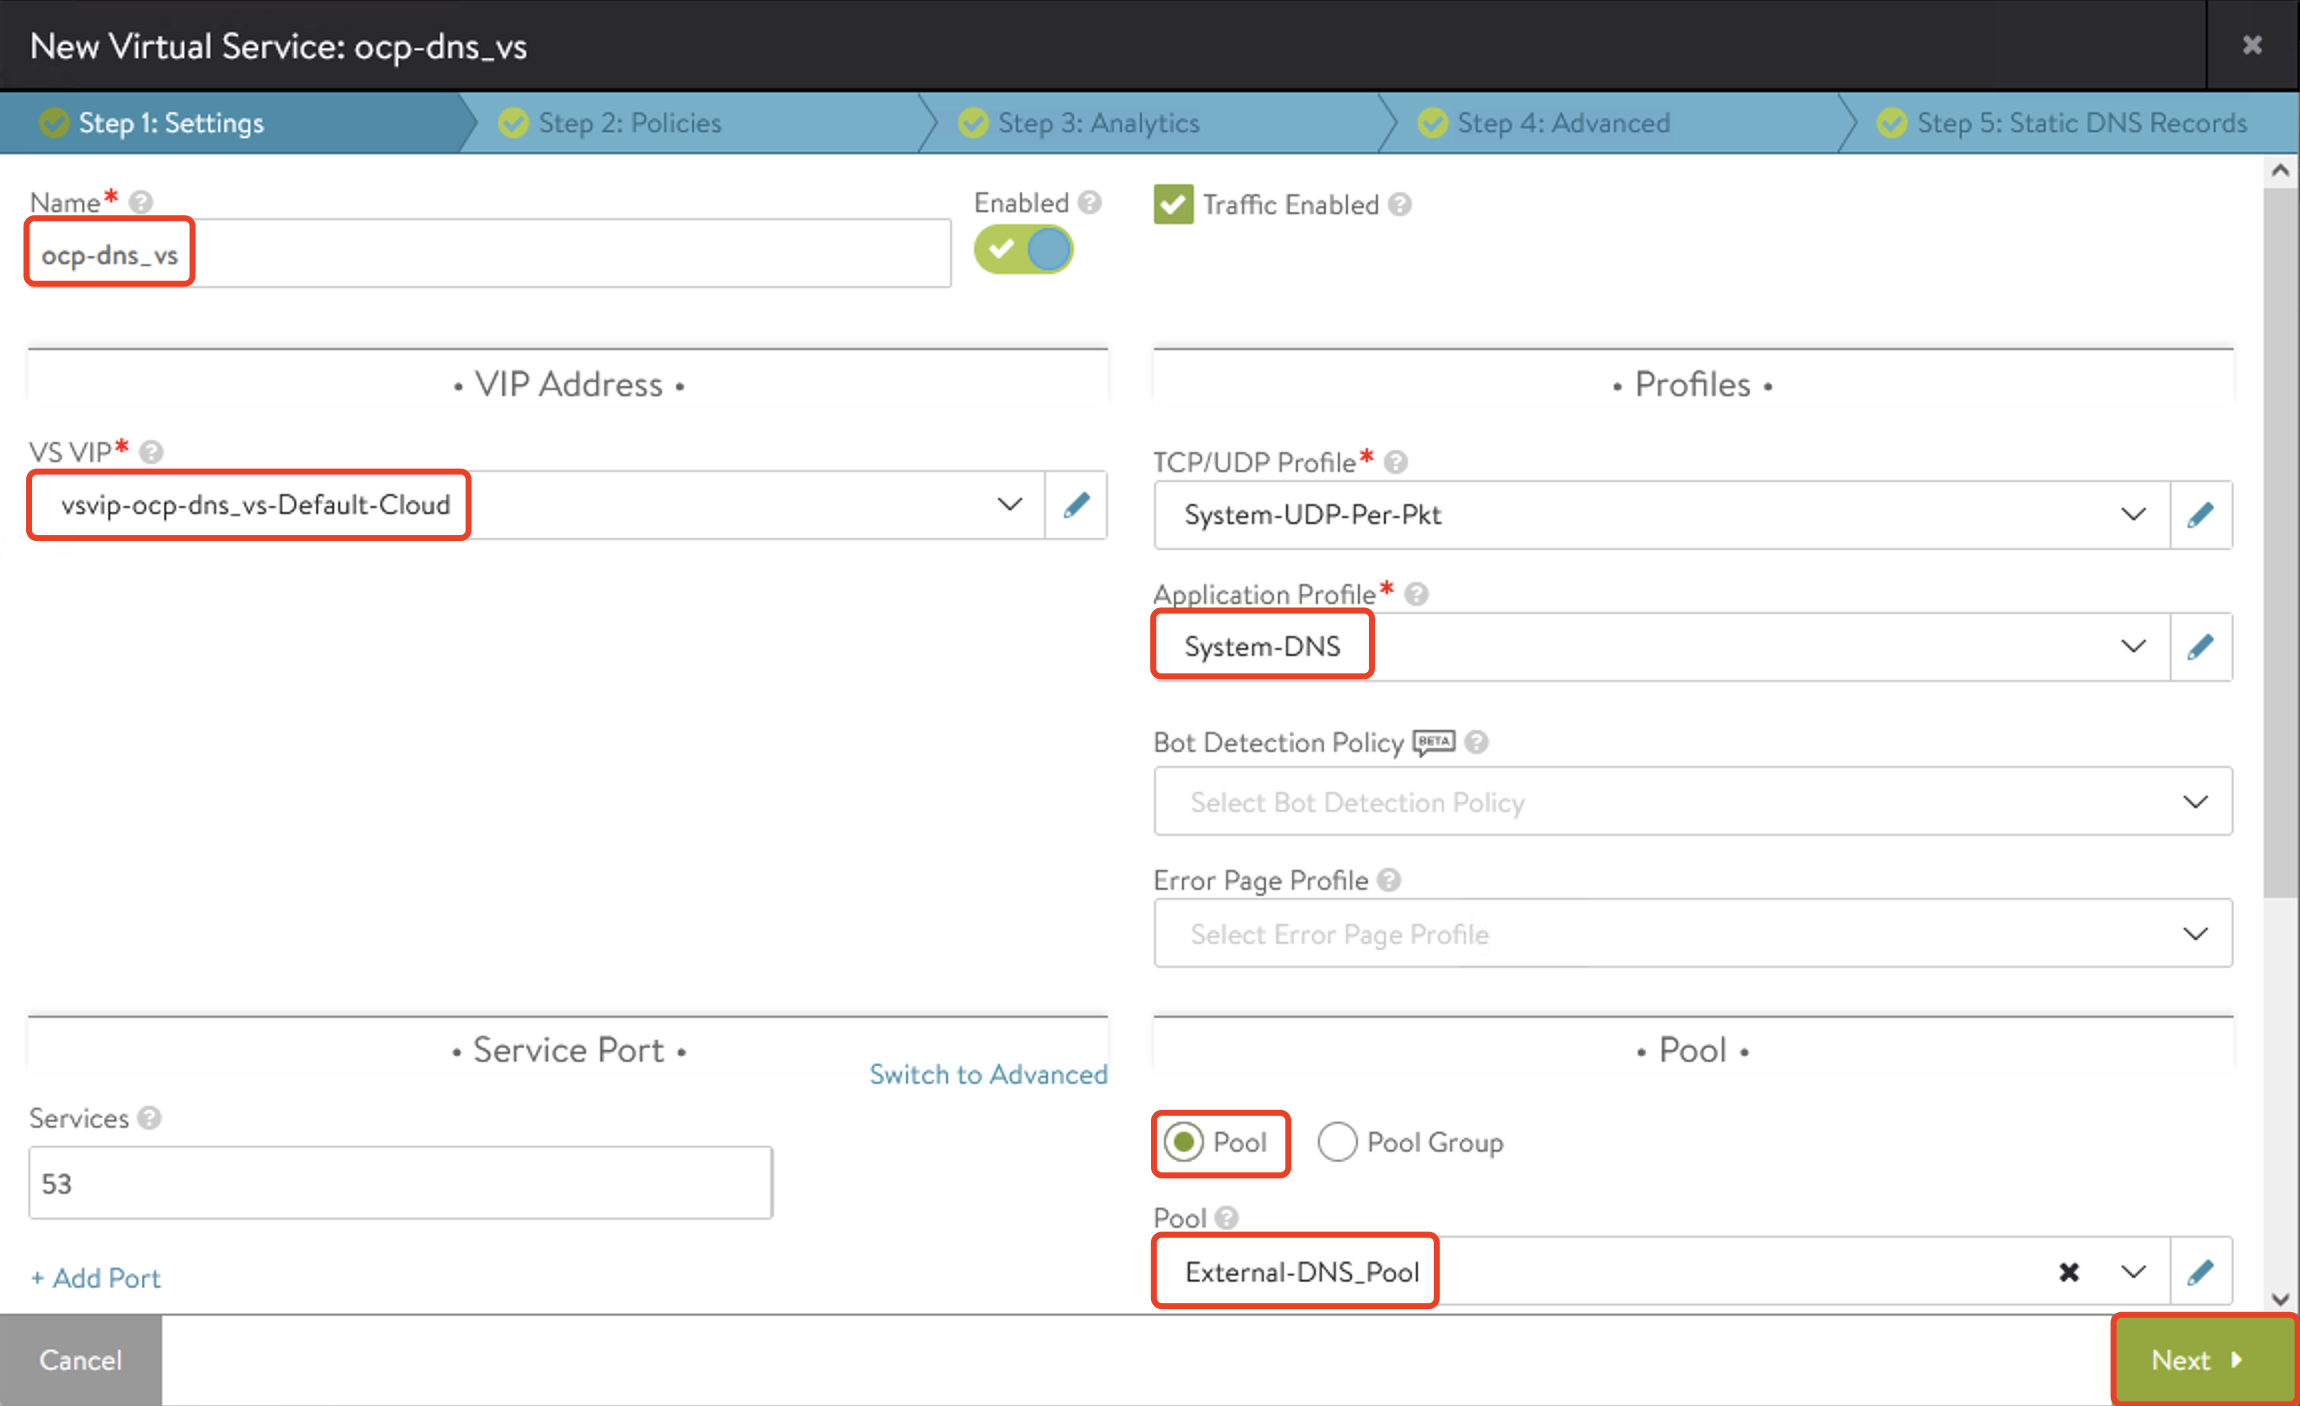This screenshot has width=2300, height=1406.
Task: Jump to Step 5: Static DNS Records
Action: click(x=2080, y=123)
